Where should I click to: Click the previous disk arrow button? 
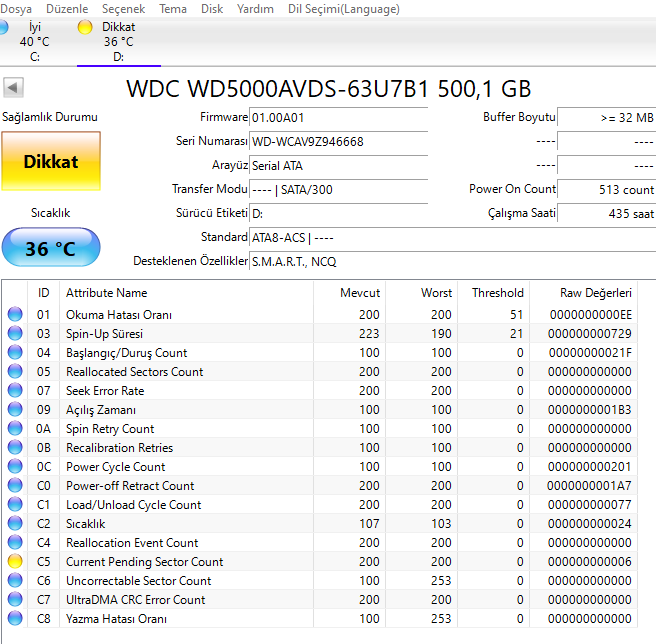point(13,87)
